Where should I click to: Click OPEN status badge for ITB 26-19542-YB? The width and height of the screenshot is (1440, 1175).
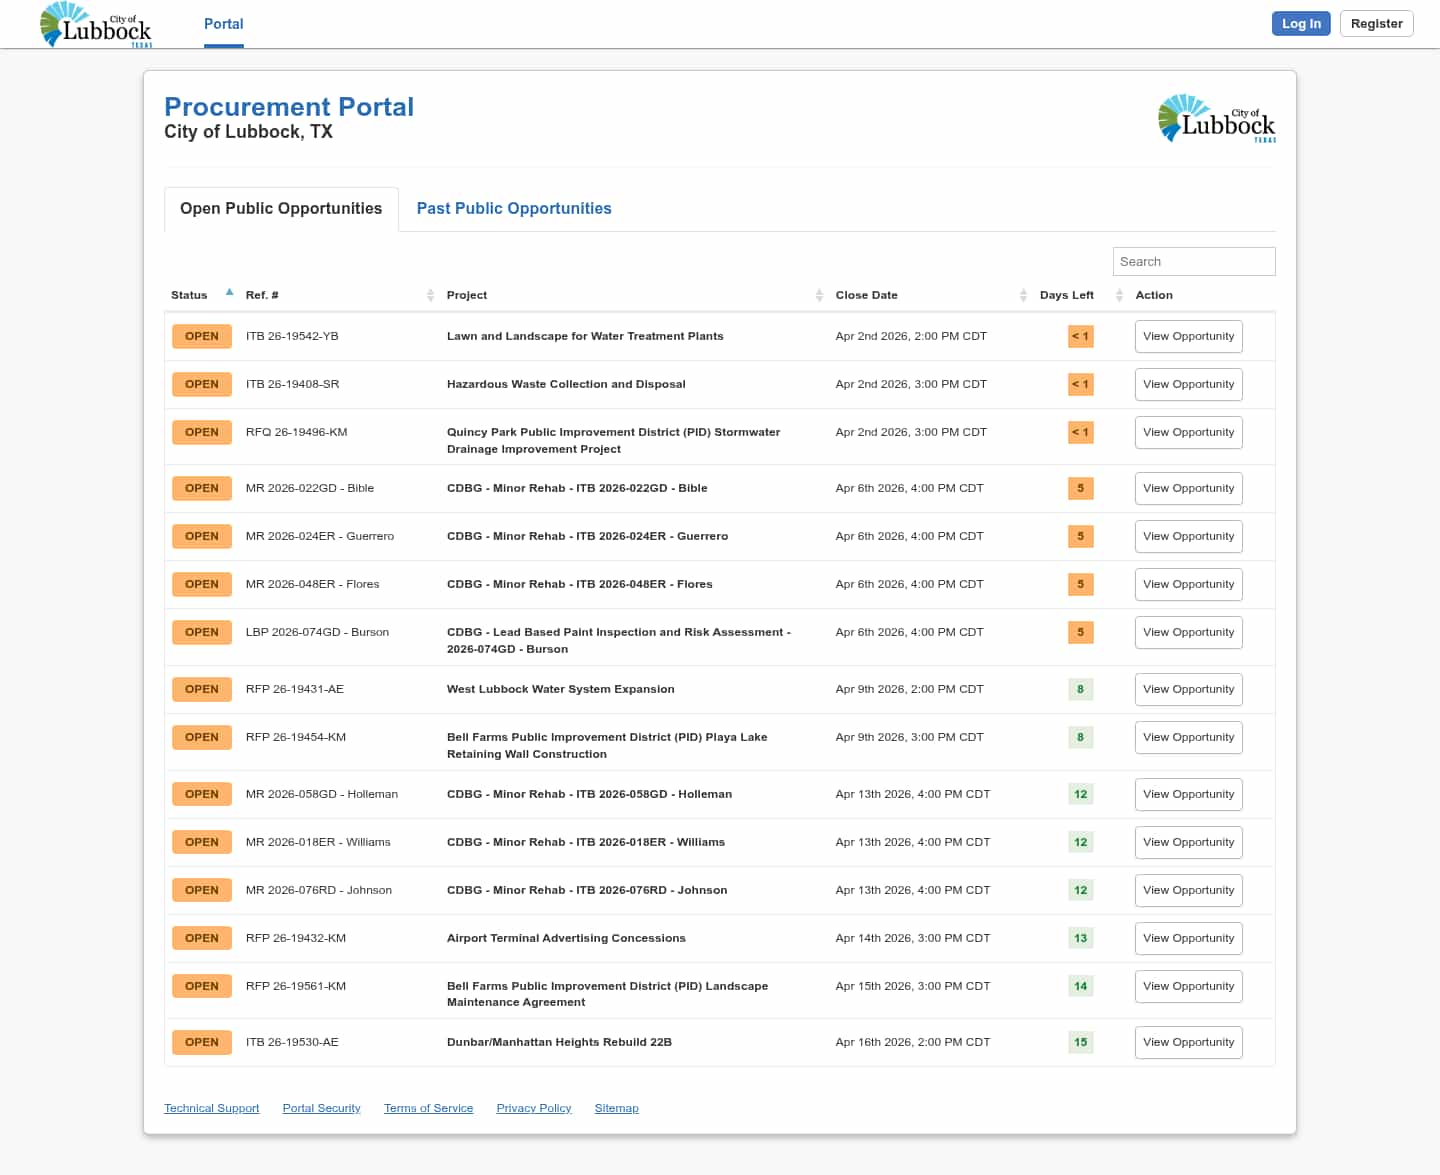point(201,337)
